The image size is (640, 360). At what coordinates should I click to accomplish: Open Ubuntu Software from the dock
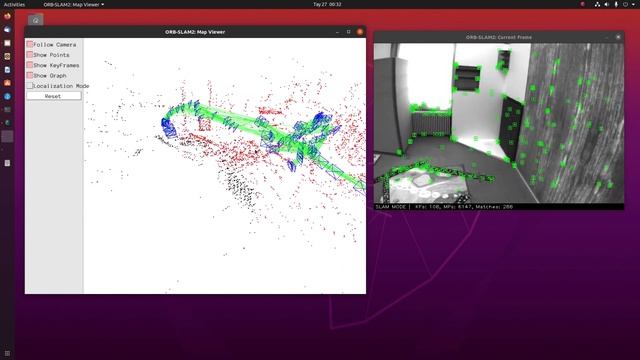pos(7,83)
